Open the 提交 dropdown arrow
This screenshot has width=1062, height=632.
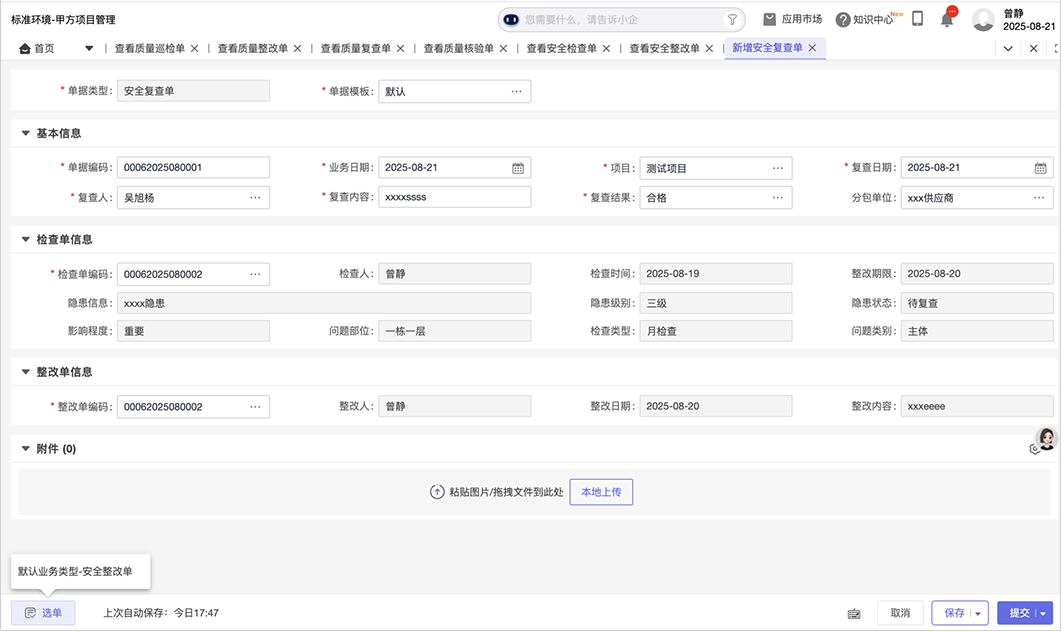coord(1045,613)
